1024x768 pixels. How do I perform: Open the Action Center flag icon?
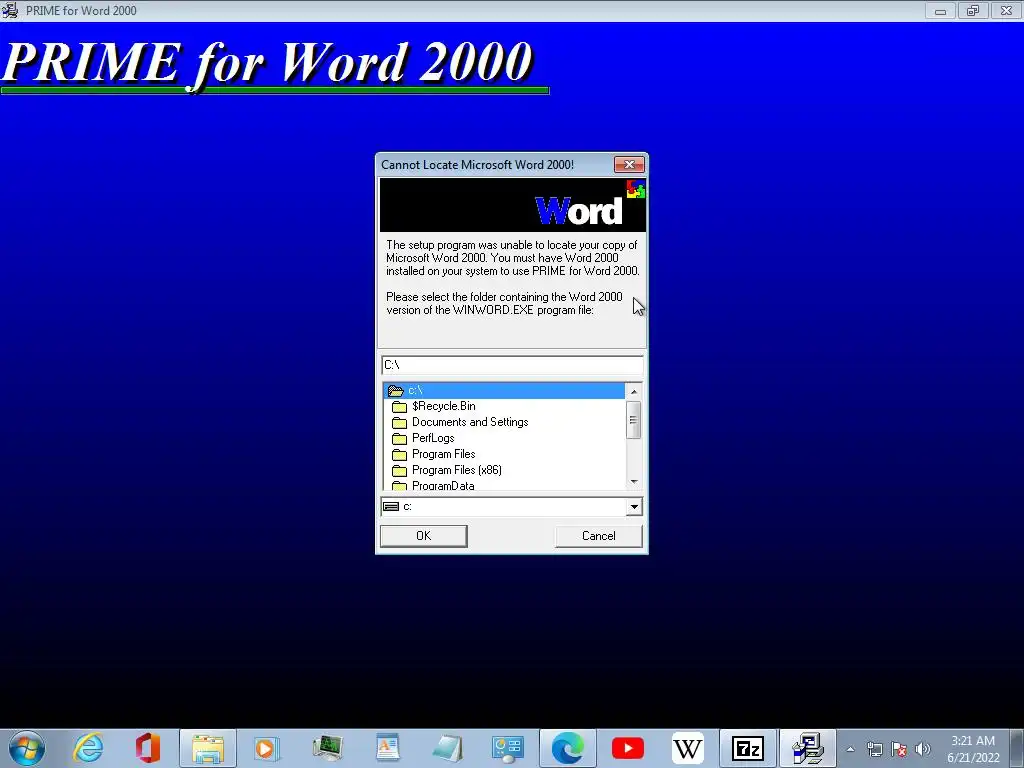(899, 749)
